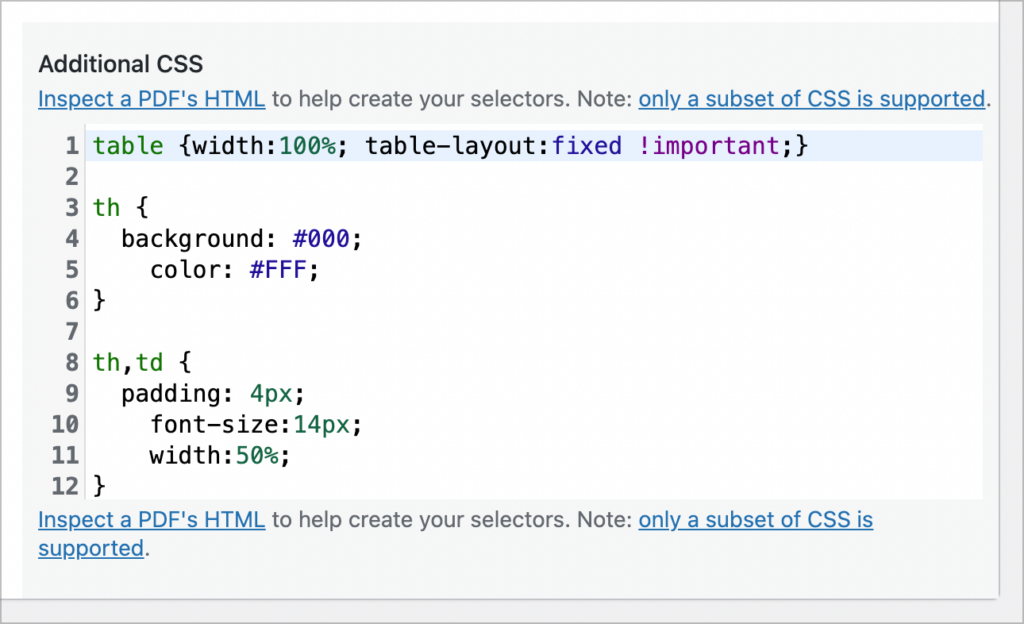The image size is (1024, 624).
Task: Follow the bottom "Inspect a PDF's HTML" link
Action: pyautogui.click(x=151, y=520)
